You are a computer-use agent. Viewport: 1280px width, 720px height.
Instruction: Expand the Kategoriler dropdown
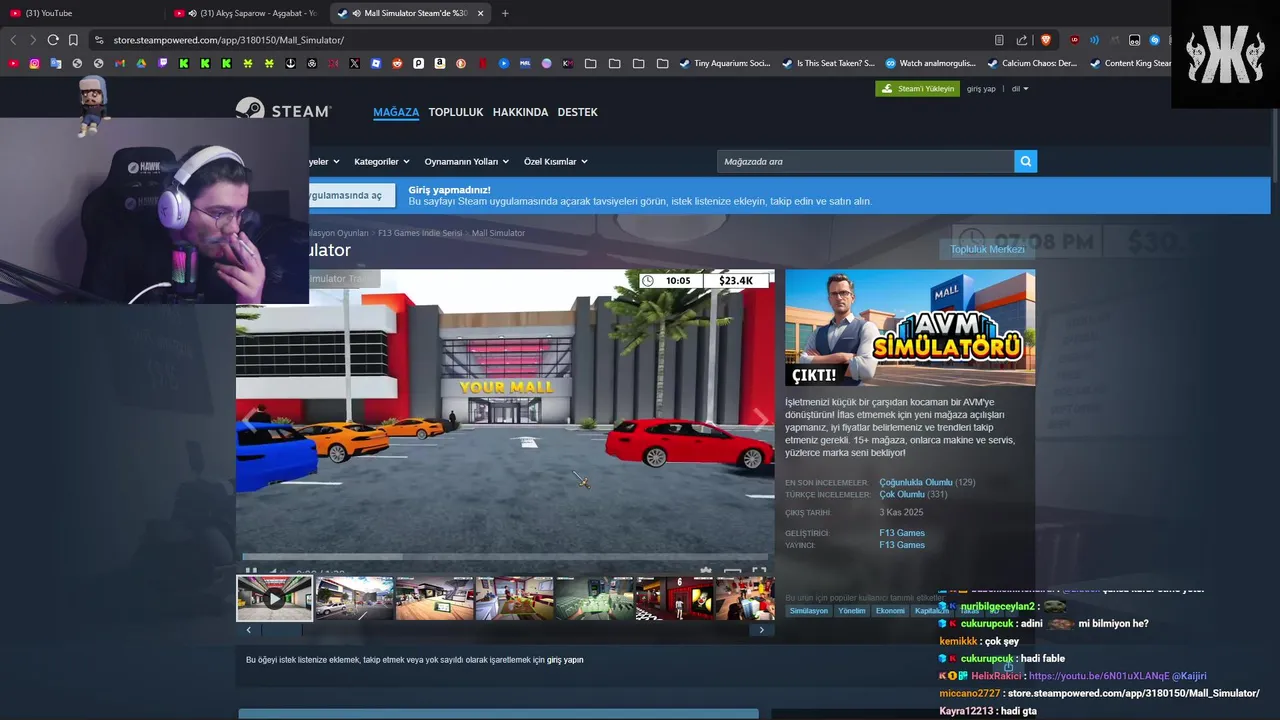(x=381, y=161)
